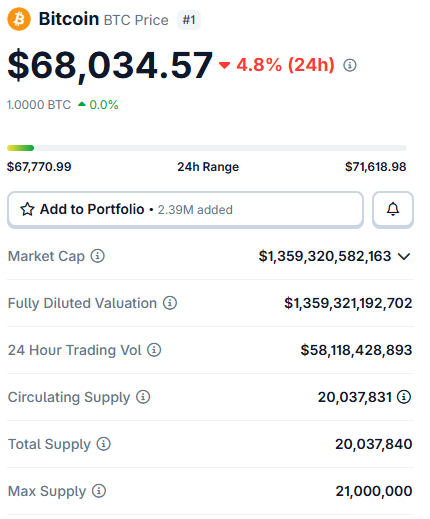Show Market Cap info tooltip icon
This screenshot has height=519, width=430.
98,256
